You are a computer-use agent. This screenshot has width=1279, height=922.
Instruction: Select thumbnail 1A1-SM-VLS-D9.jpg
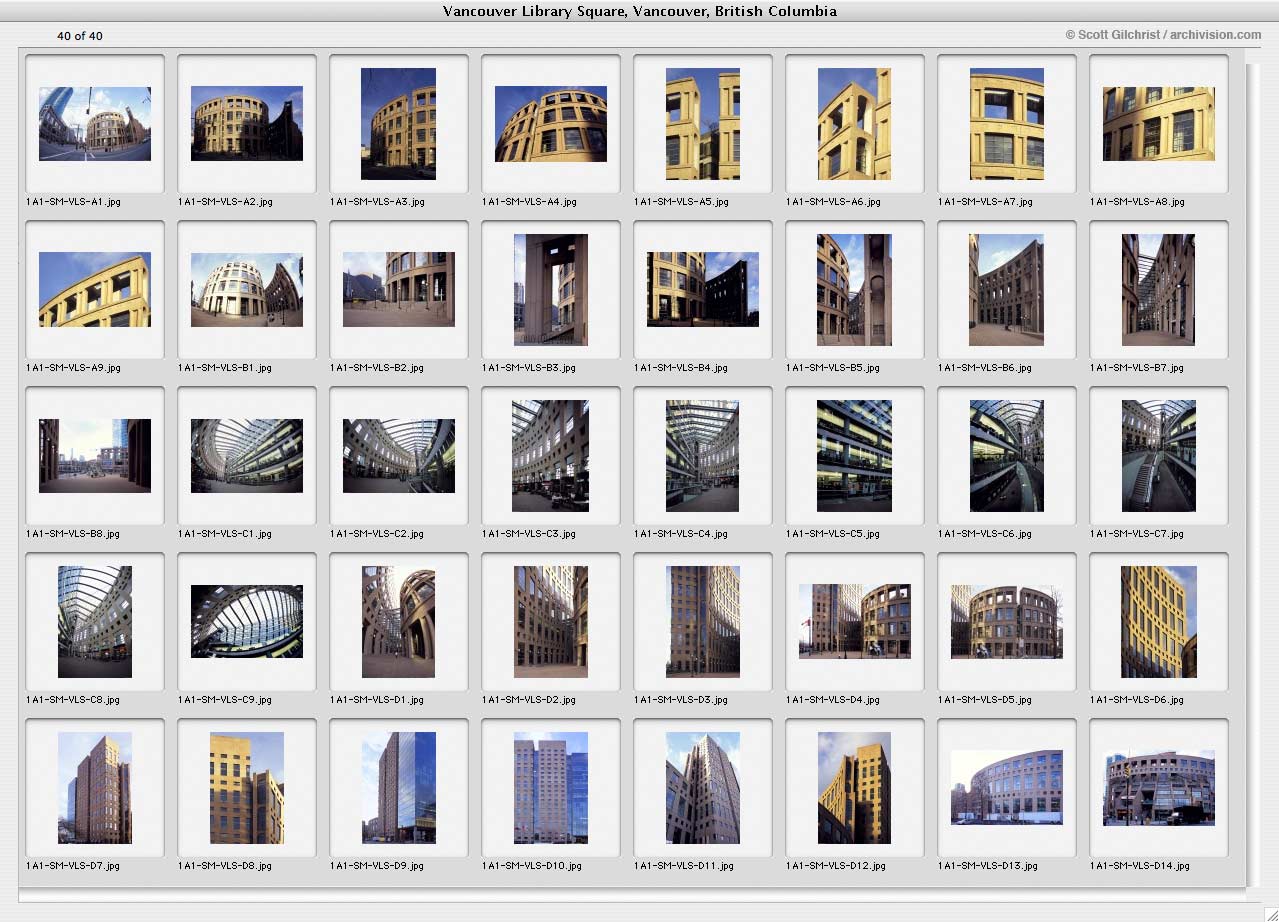click(x=399, y=788)
